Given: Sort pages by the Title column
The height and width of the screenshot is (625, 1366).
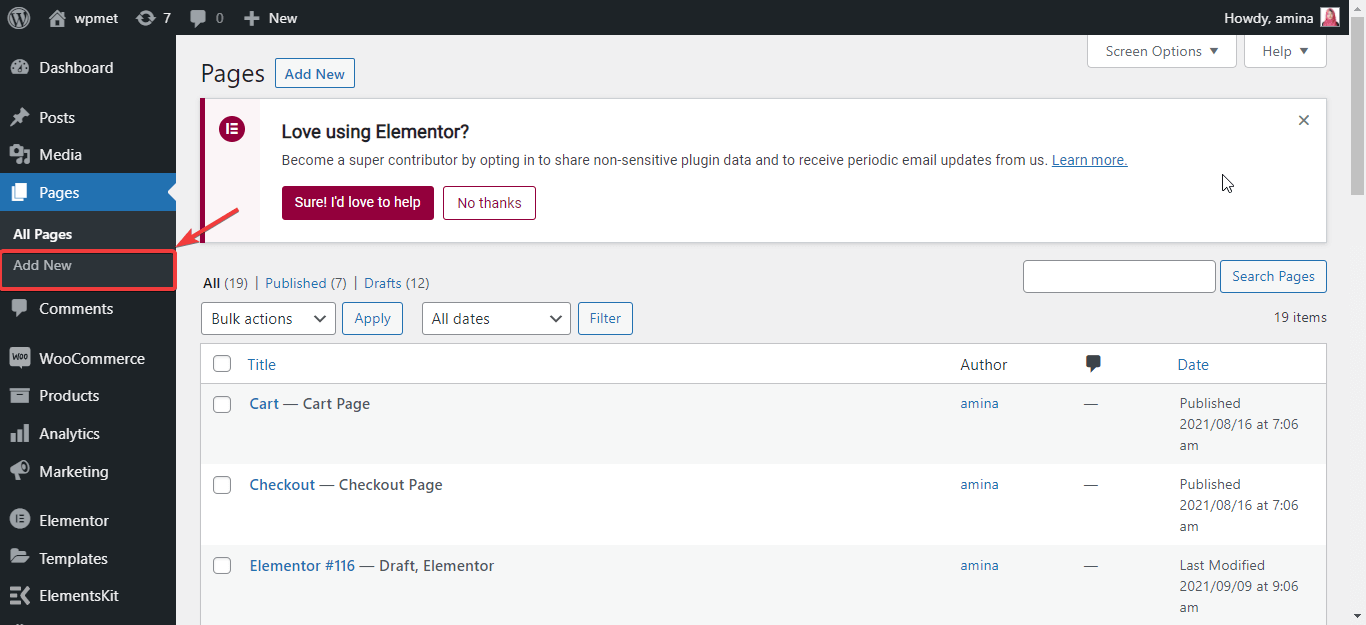Looking at the screenshot, I should coord(262,365).
